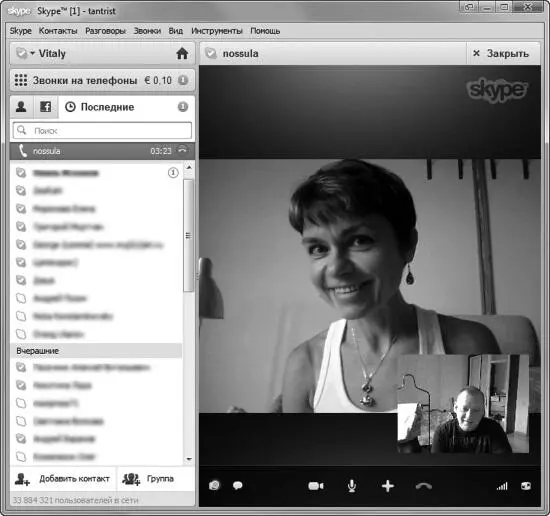Screen dimensions: 550x516
Task: Open the Помощь menu
Action: click(x=265, y=31)
